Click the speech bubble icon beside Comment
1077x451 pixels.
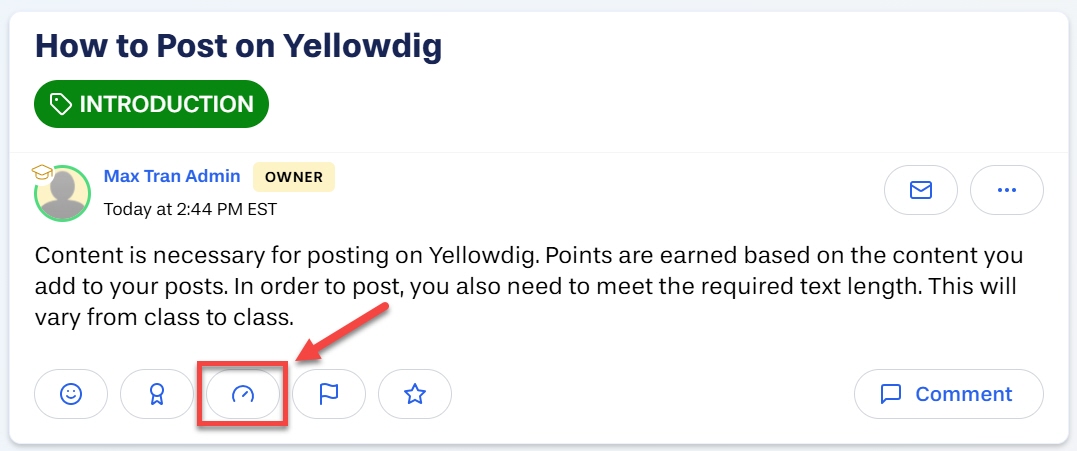[891, 395]
